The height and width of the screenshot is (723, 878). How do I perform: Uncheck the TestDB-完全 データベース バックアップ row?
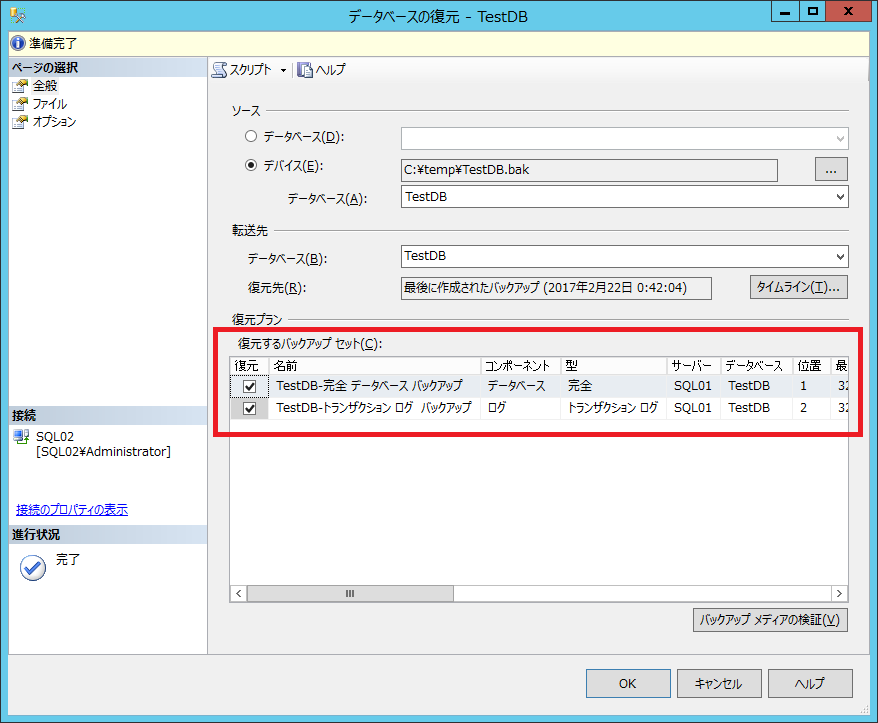[x=249, y=385]
